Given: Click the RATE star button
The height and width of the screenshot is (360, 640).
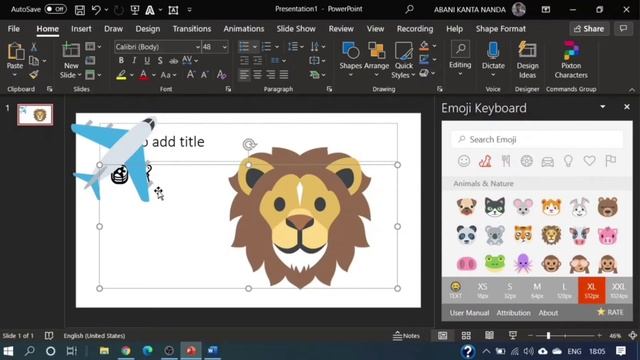Looking at the screenshot, I should point(610,312).
